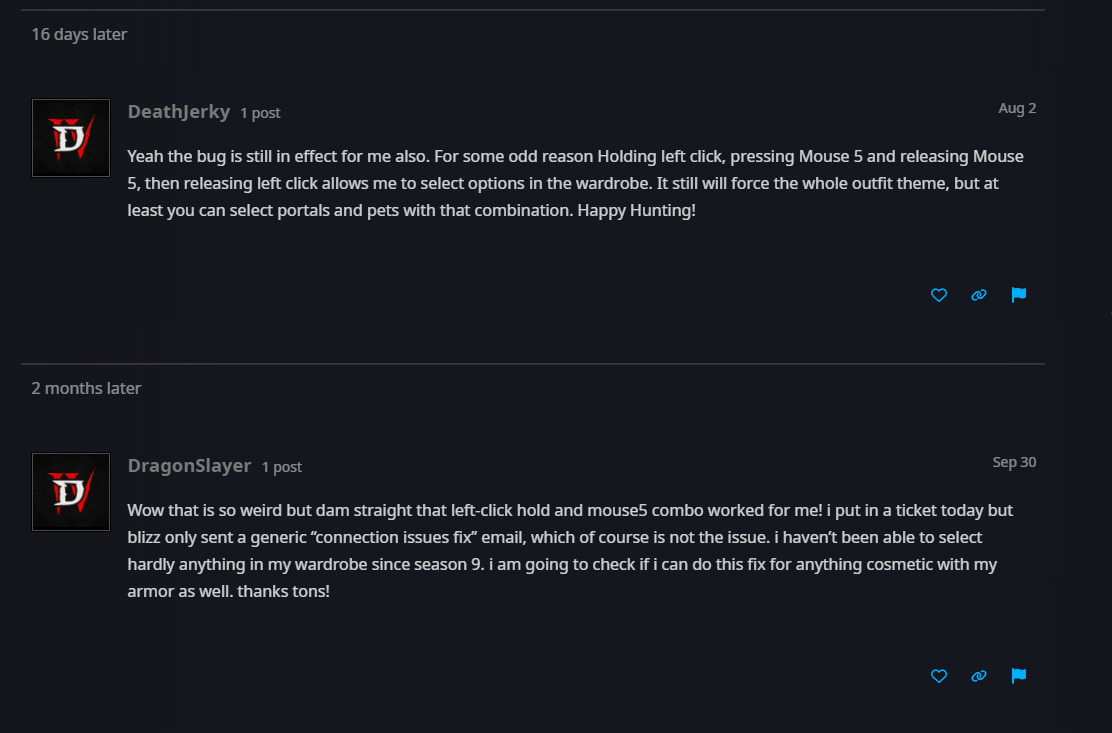Screen dimensions: 1112x733
Task: Click the "Happy Hunting!" text in DeathJerky's post
Action: pyautogui.click(x=636, y=211)
